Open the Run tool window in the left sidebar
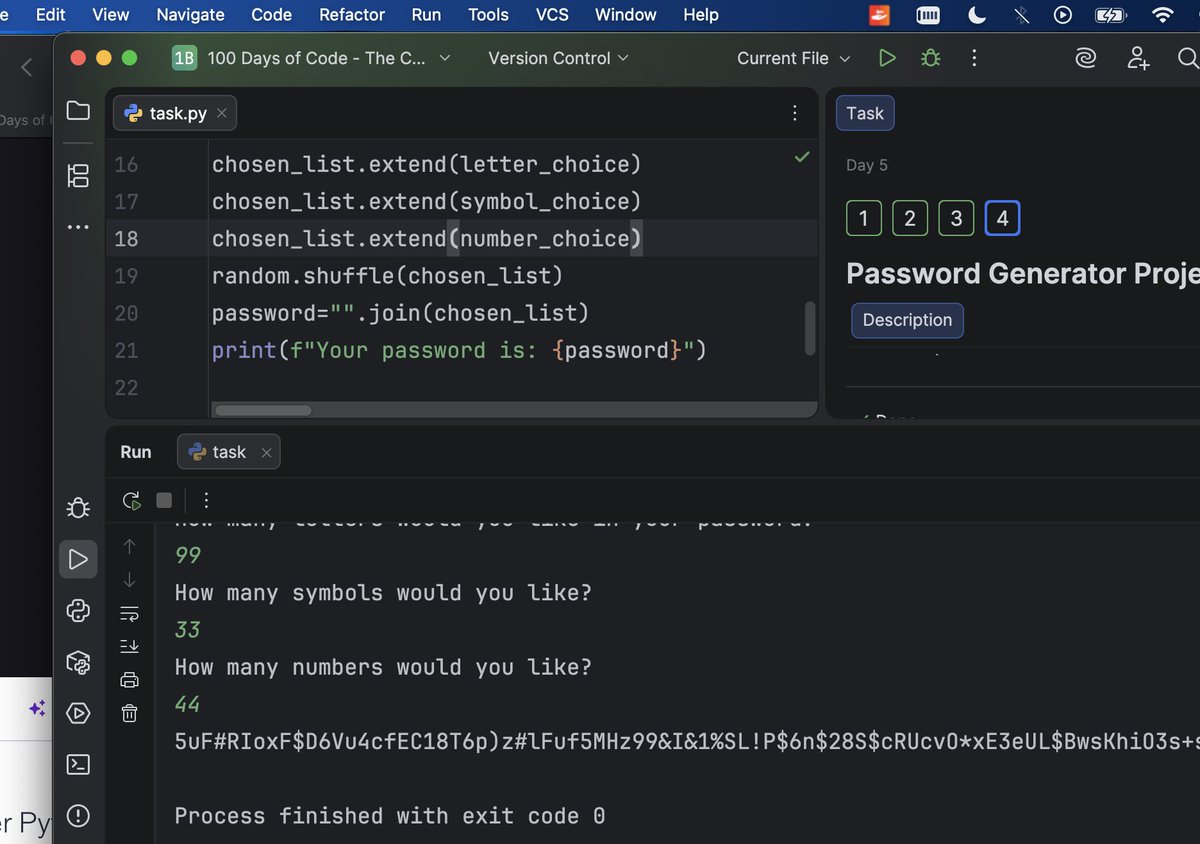Image resolution: width=1200 pixels, height=844 pixels. [78, 559]
